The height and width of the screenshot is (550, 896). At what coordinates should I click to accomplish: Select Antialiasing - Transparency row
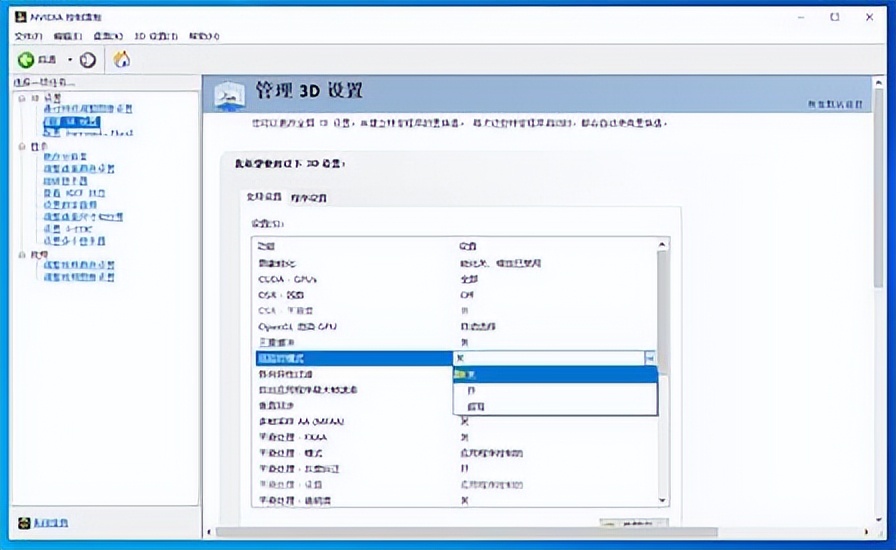(x=454, y=500)
